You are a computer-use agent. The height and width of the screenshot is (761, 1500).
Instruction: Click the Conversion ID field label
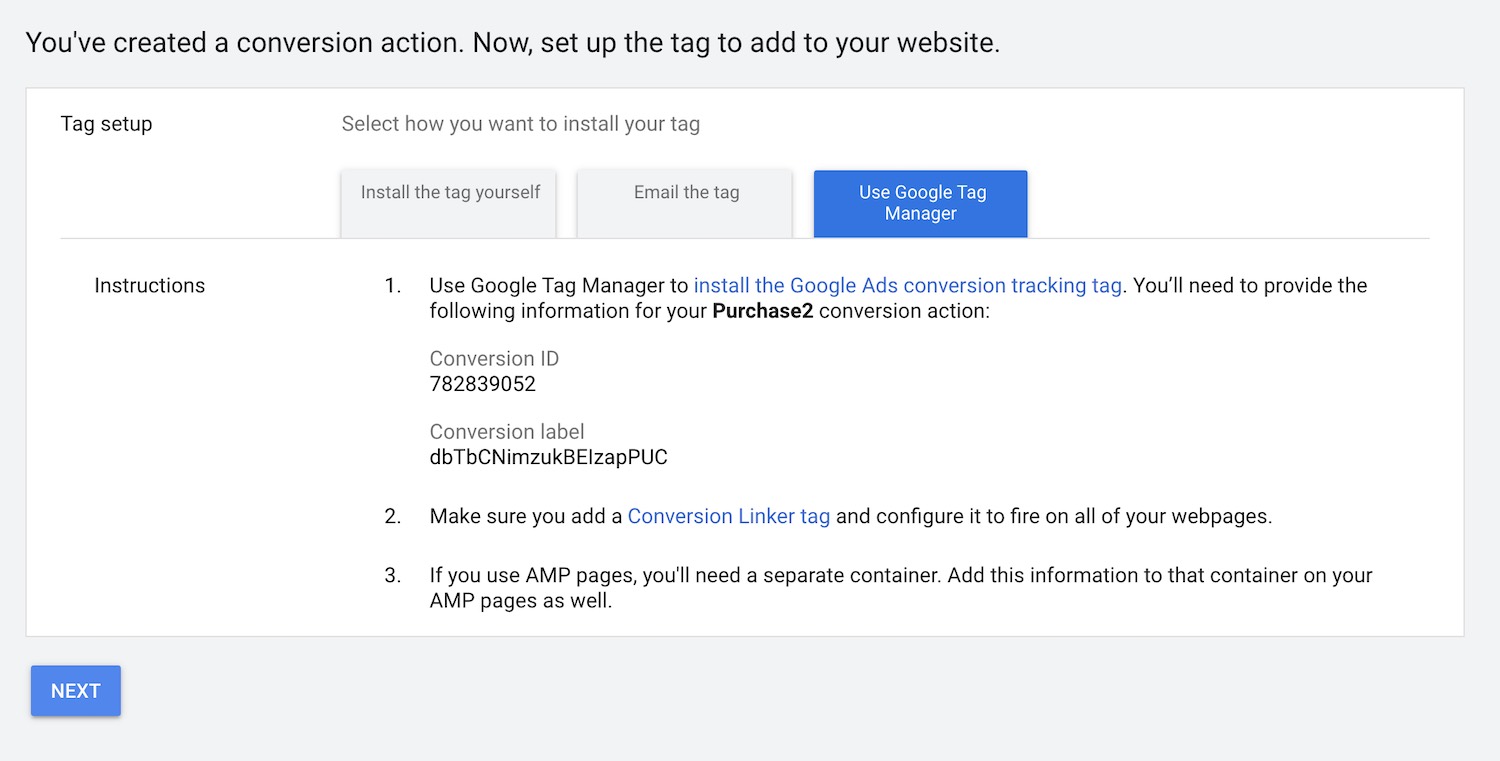494,358
